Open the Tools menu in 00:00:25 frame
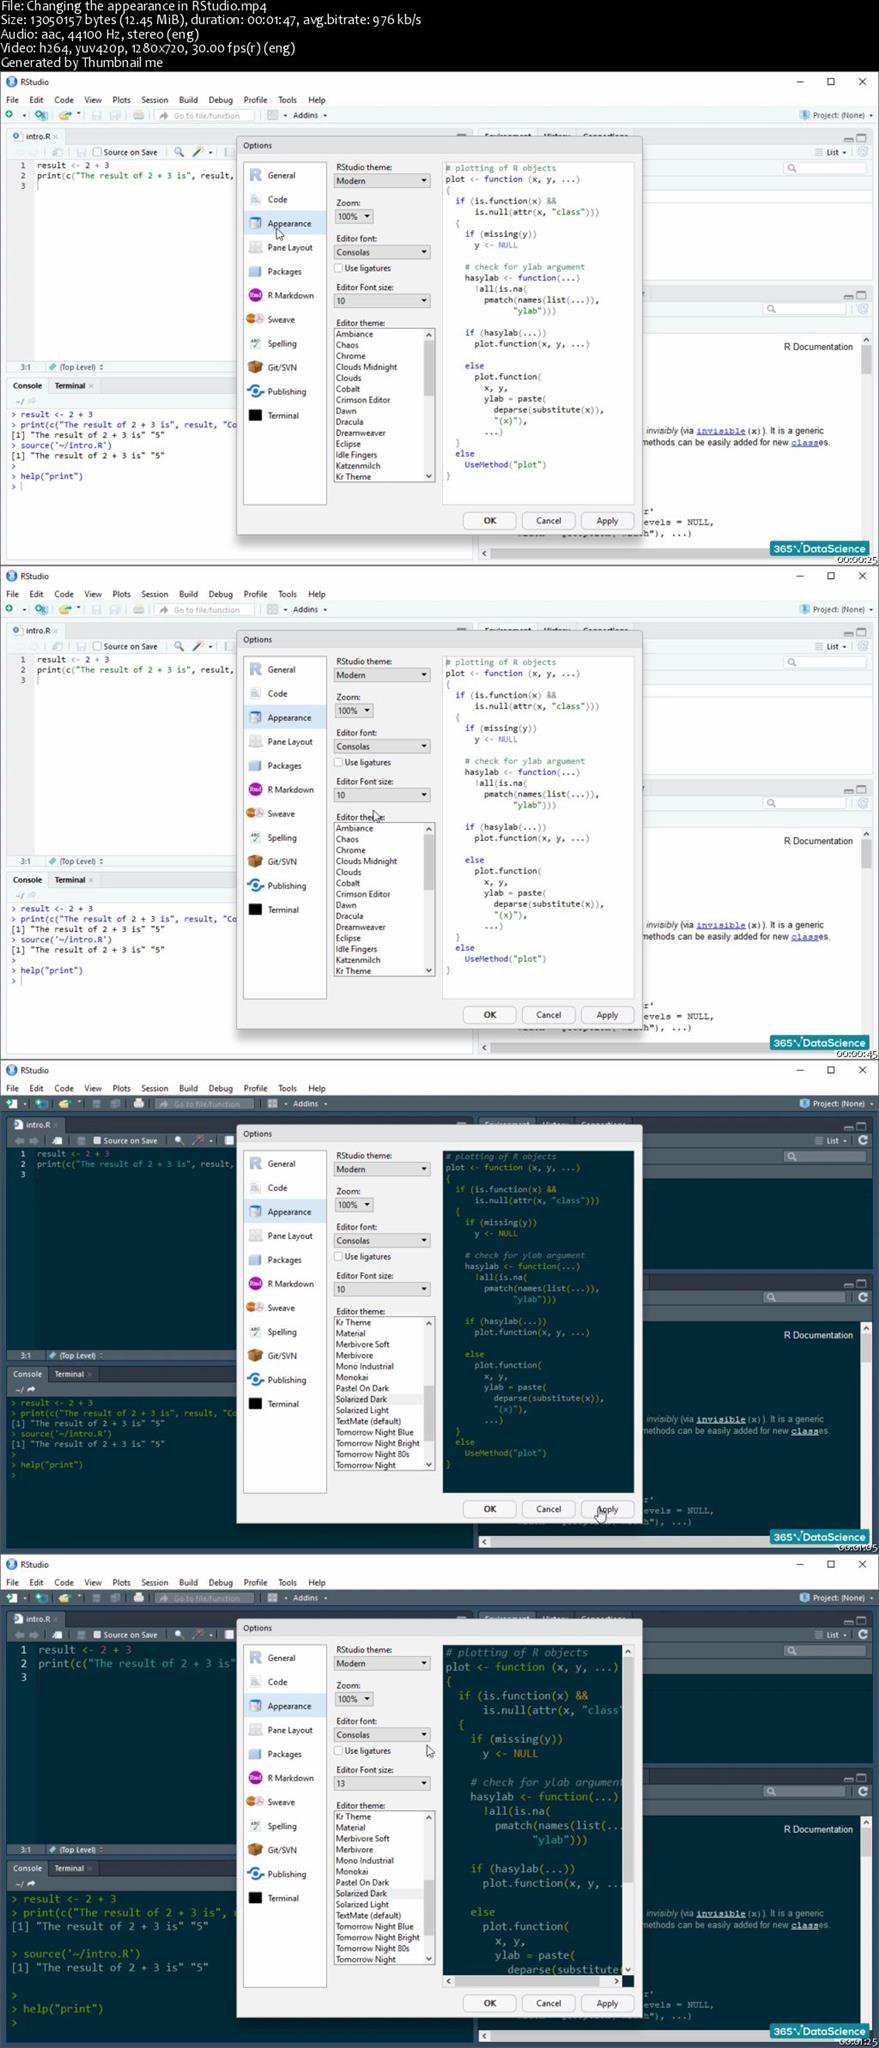Screen dimensions: 879x2048 (x=287, y=100)
